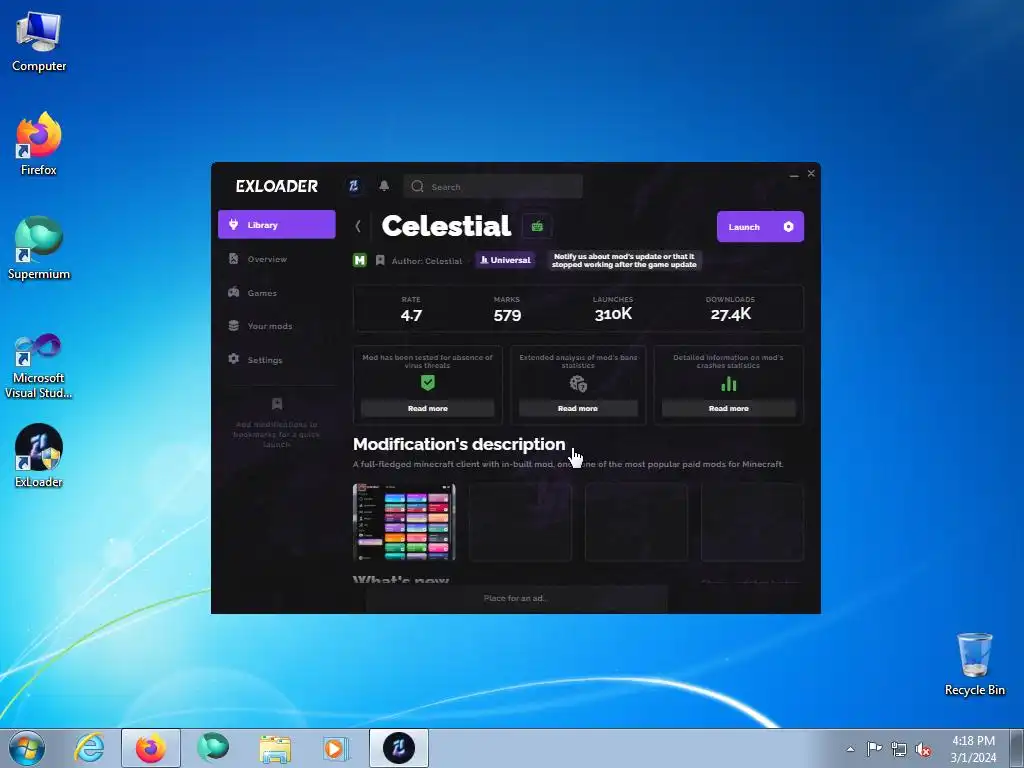
Task: Click the green Minecraft M icon
Action: pos(360,261)
